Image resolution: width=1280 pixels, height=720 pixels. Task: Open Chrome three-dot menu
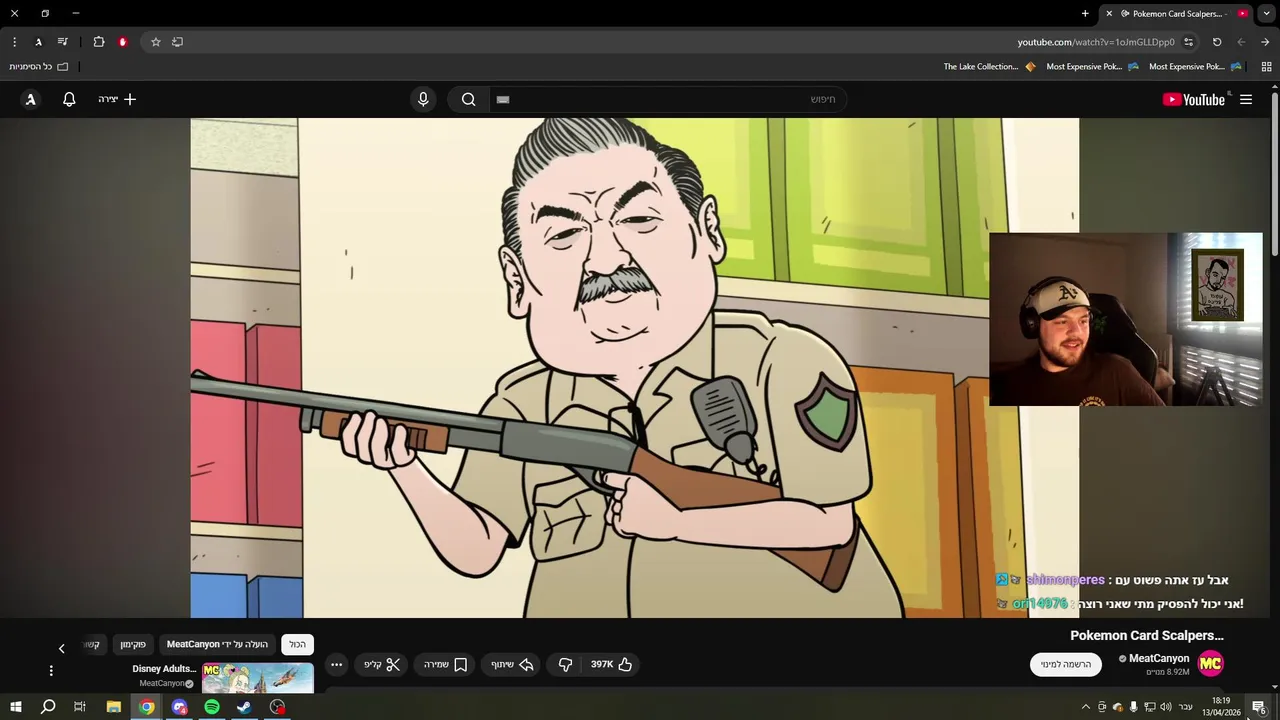coord(14,42)
